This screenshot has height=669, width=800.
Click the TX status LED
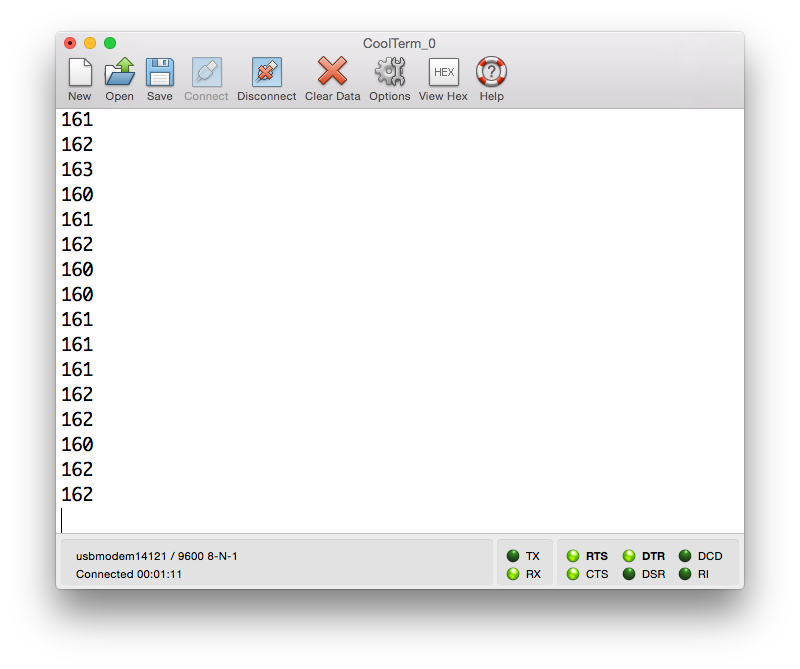pos(513,556)
